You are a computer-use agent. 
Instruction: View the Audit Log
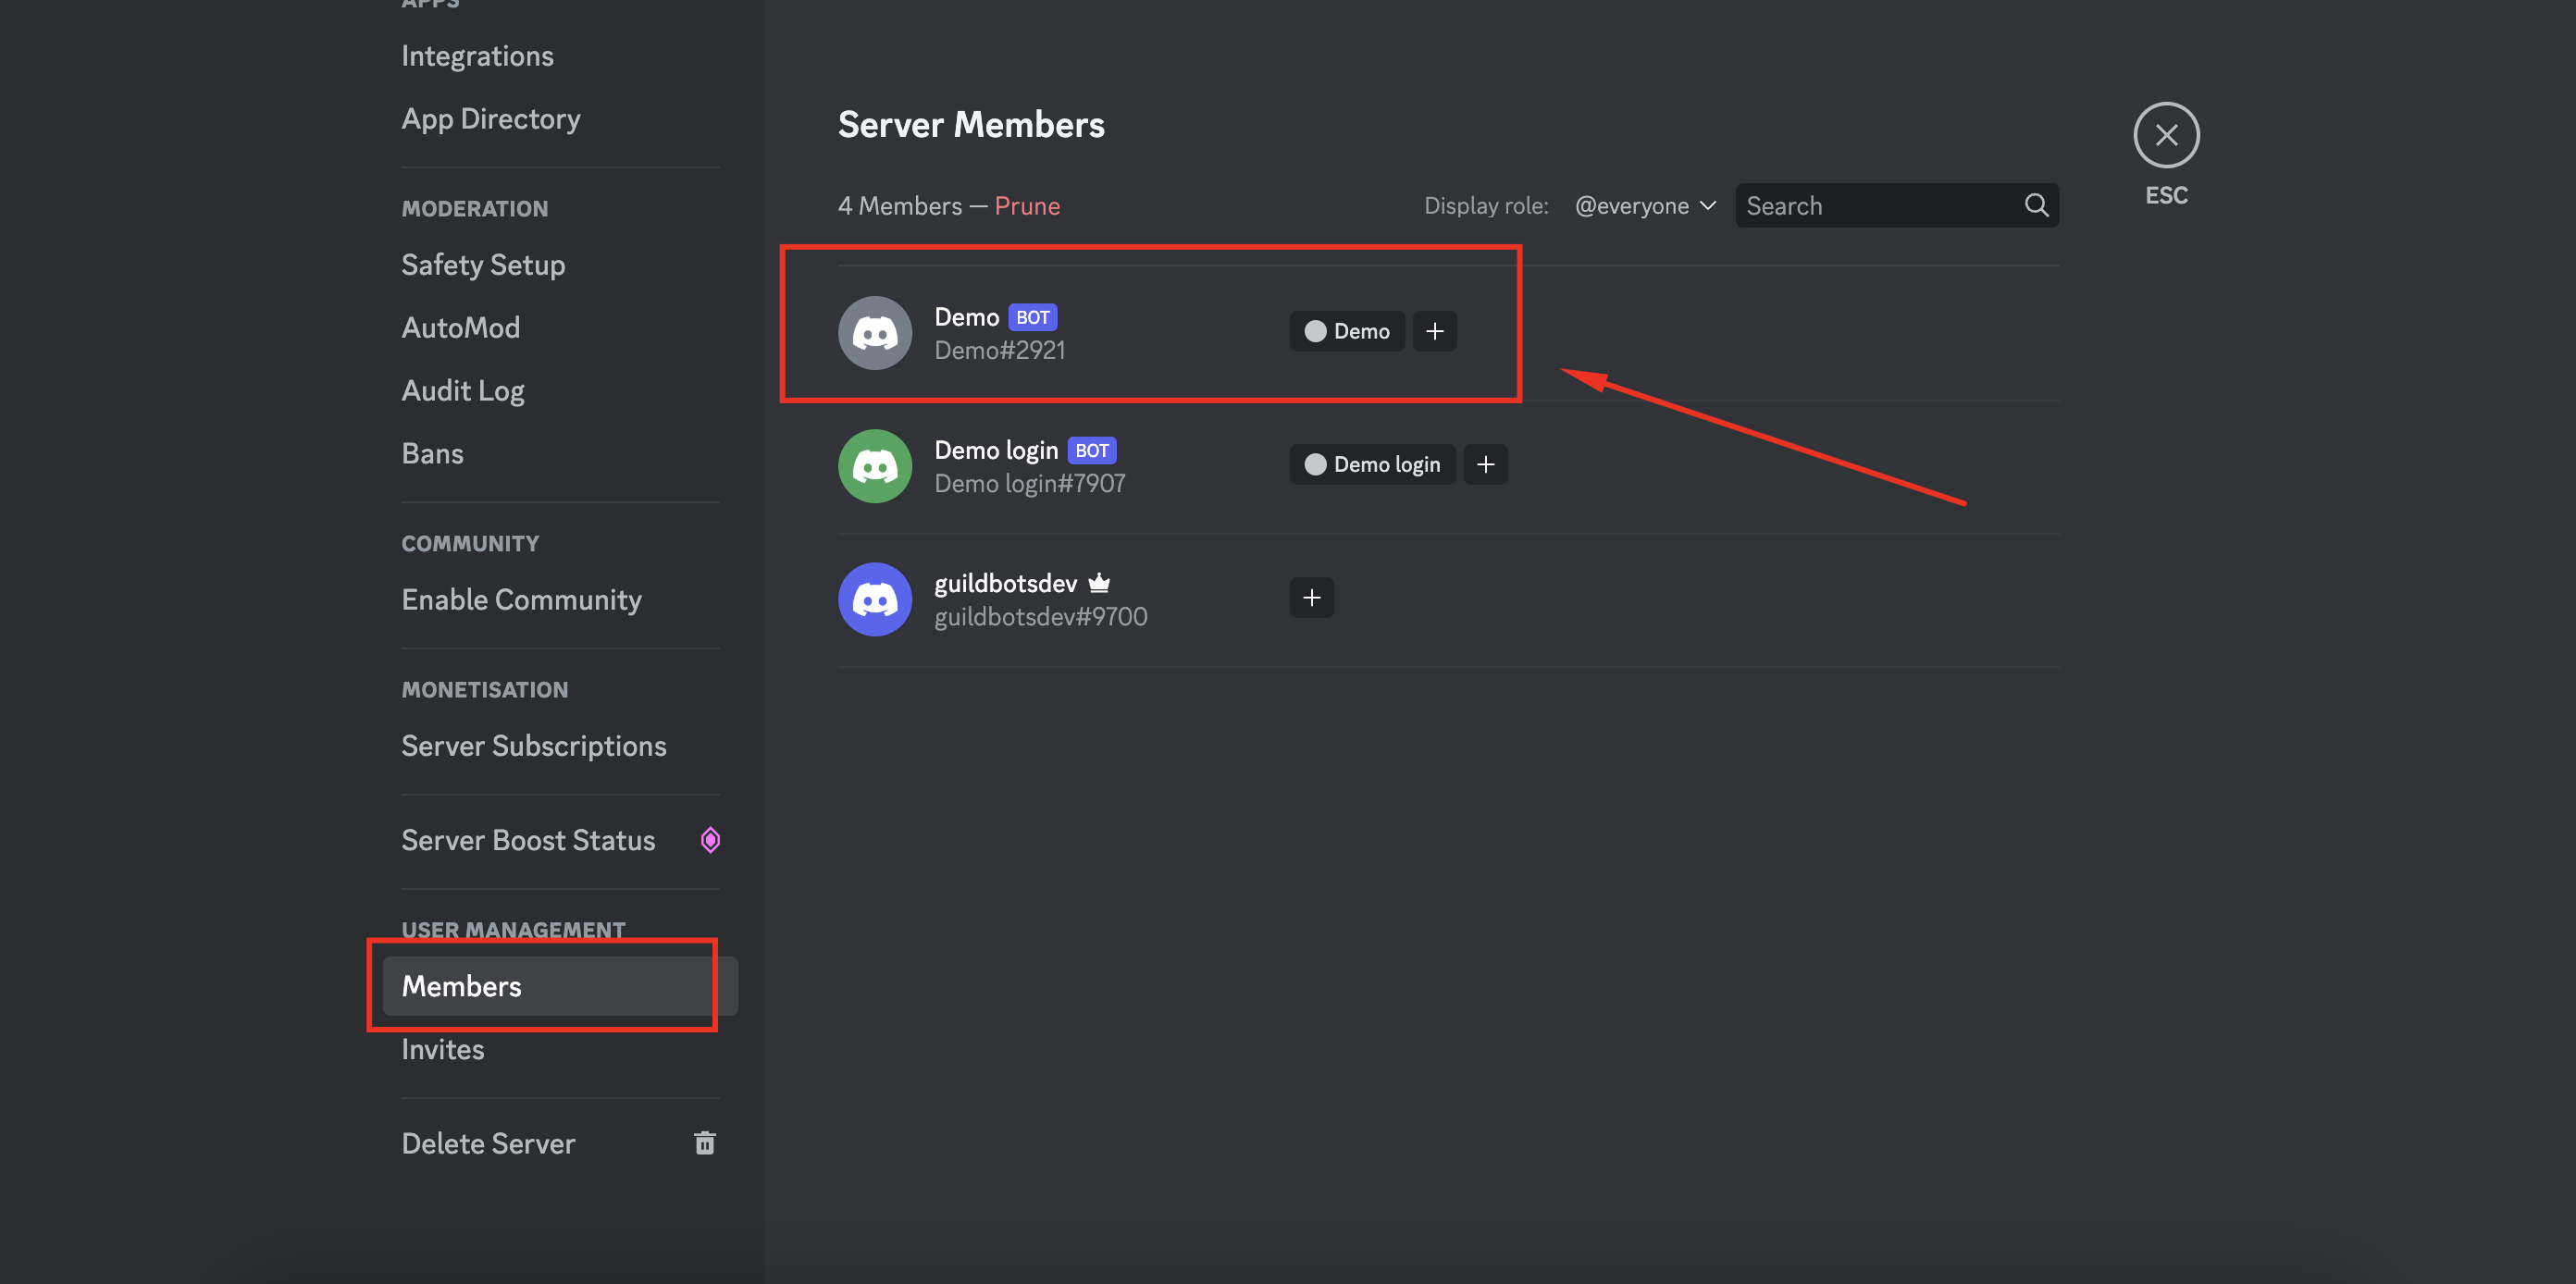coord(462,391)
